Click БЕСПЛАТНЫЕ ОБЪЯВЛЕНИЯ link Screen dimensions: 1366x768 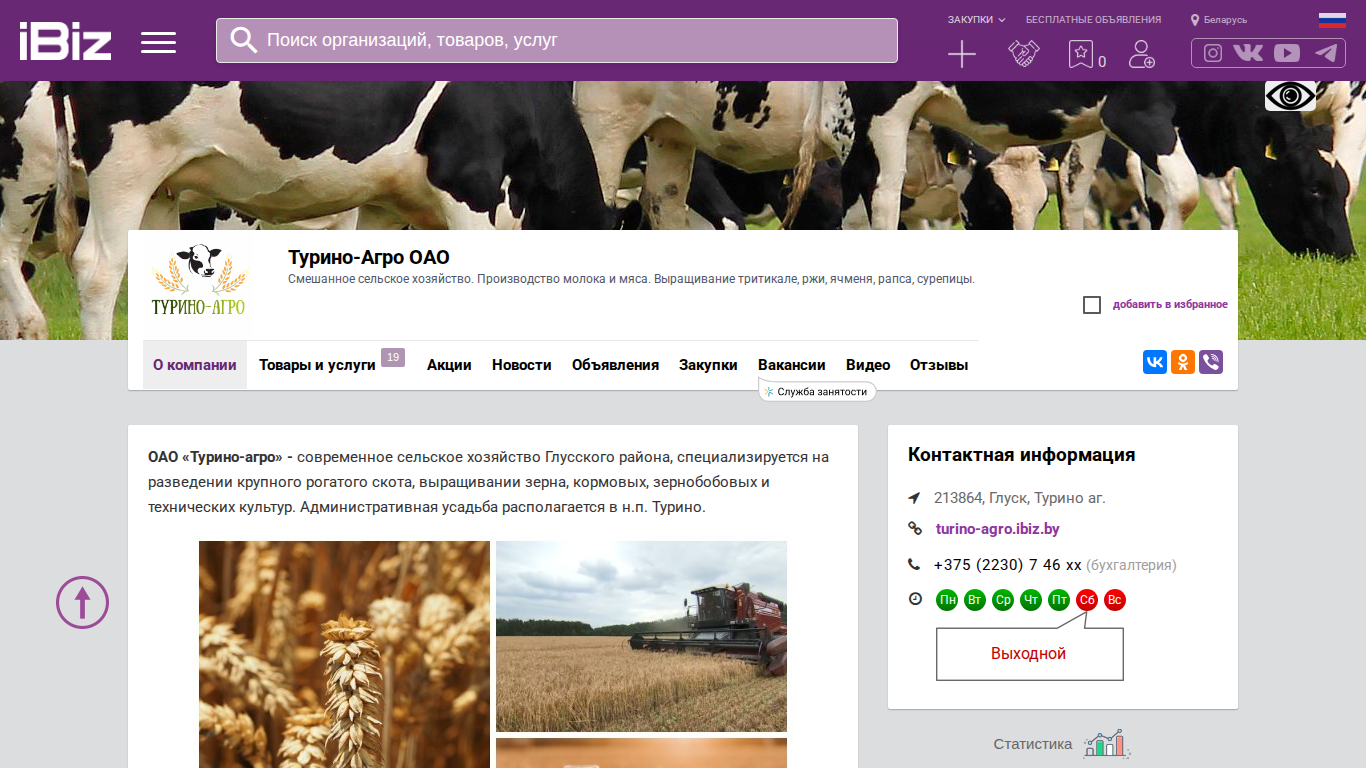1094,19
